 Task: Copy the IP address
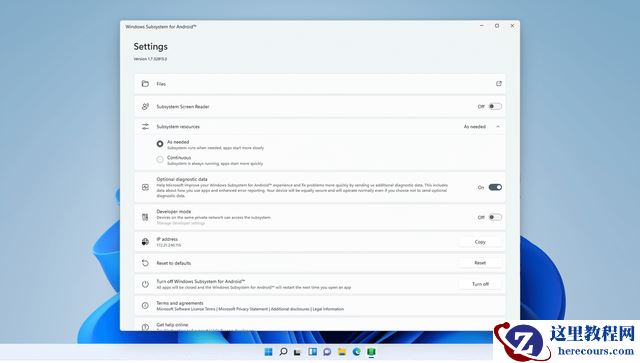point(480,242)
